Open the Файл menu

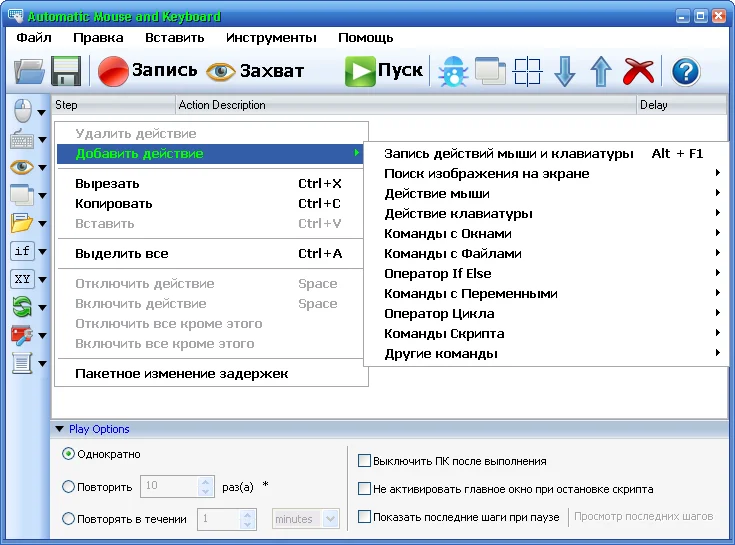pyautogui.click(x=34, y=37)
